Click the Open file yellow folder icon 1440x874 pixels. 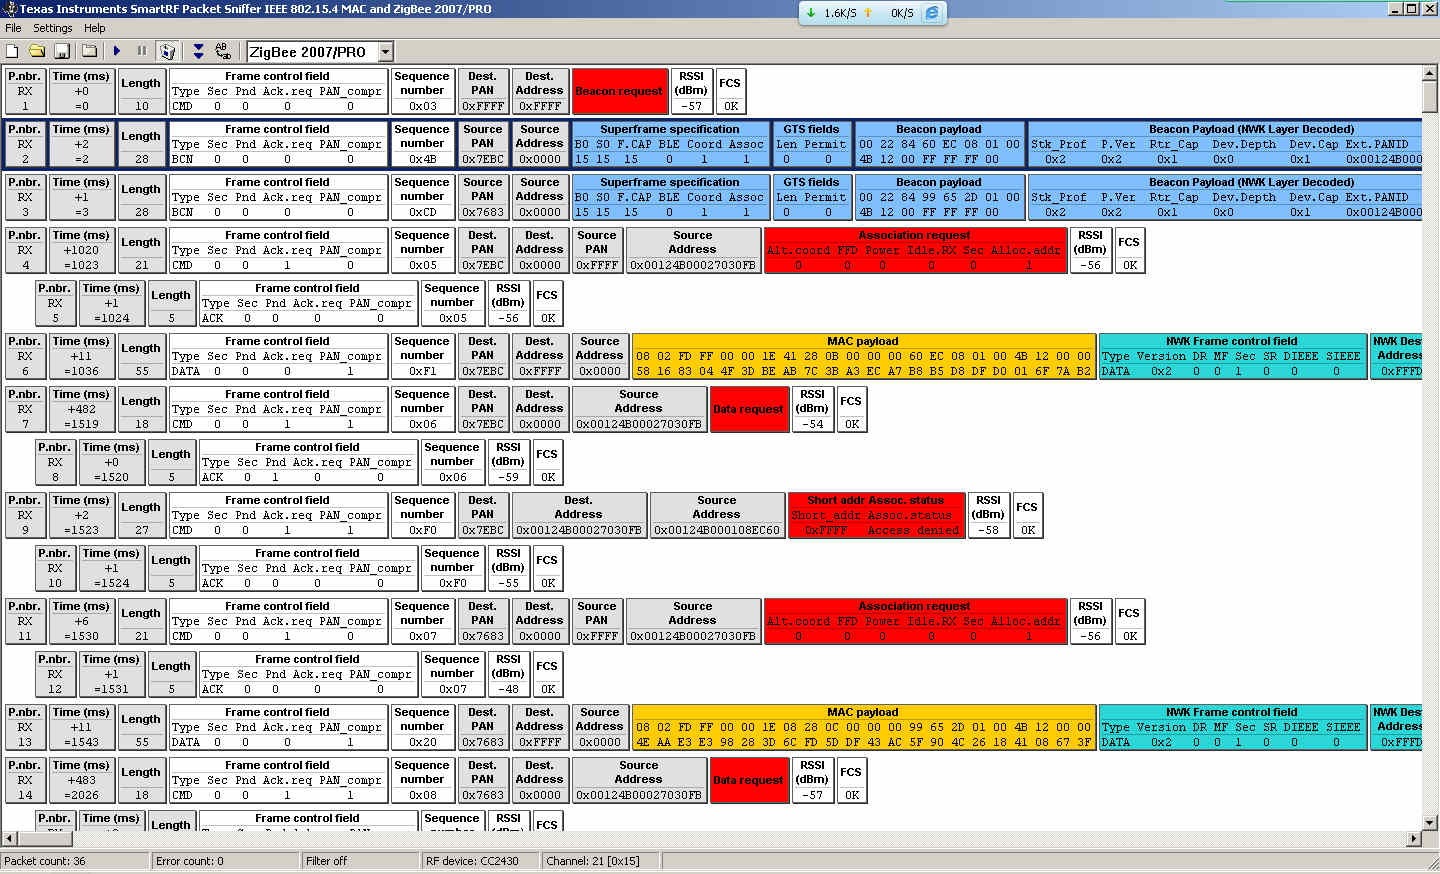click(37, 51)
